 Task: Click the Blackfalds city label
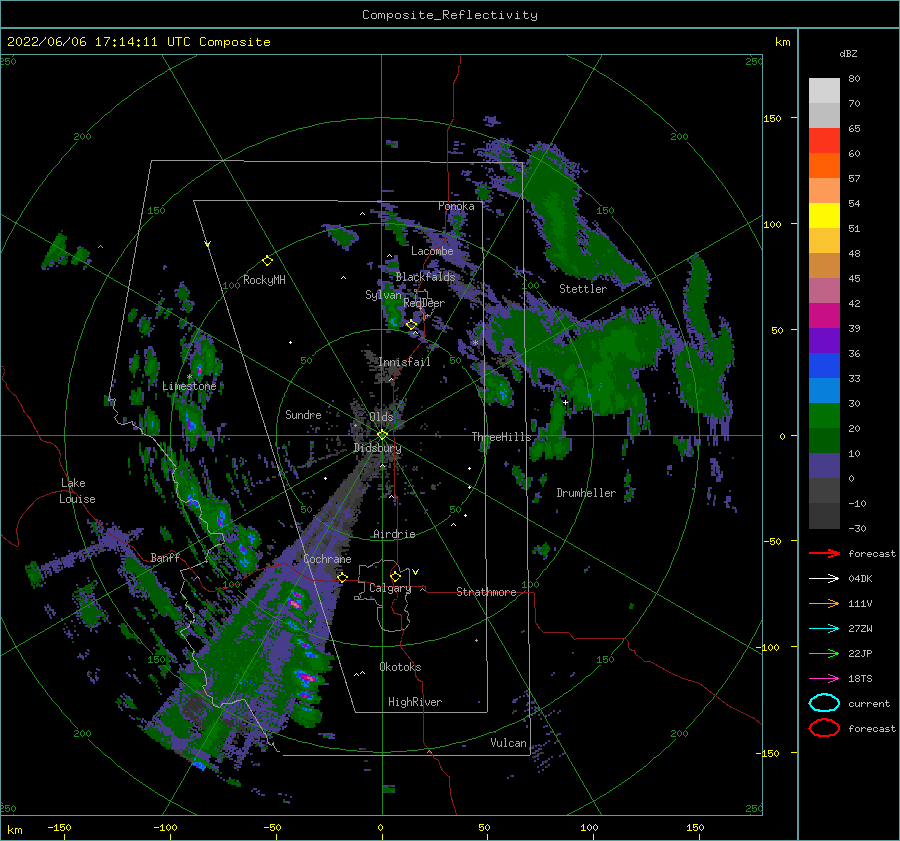point(425,277)
